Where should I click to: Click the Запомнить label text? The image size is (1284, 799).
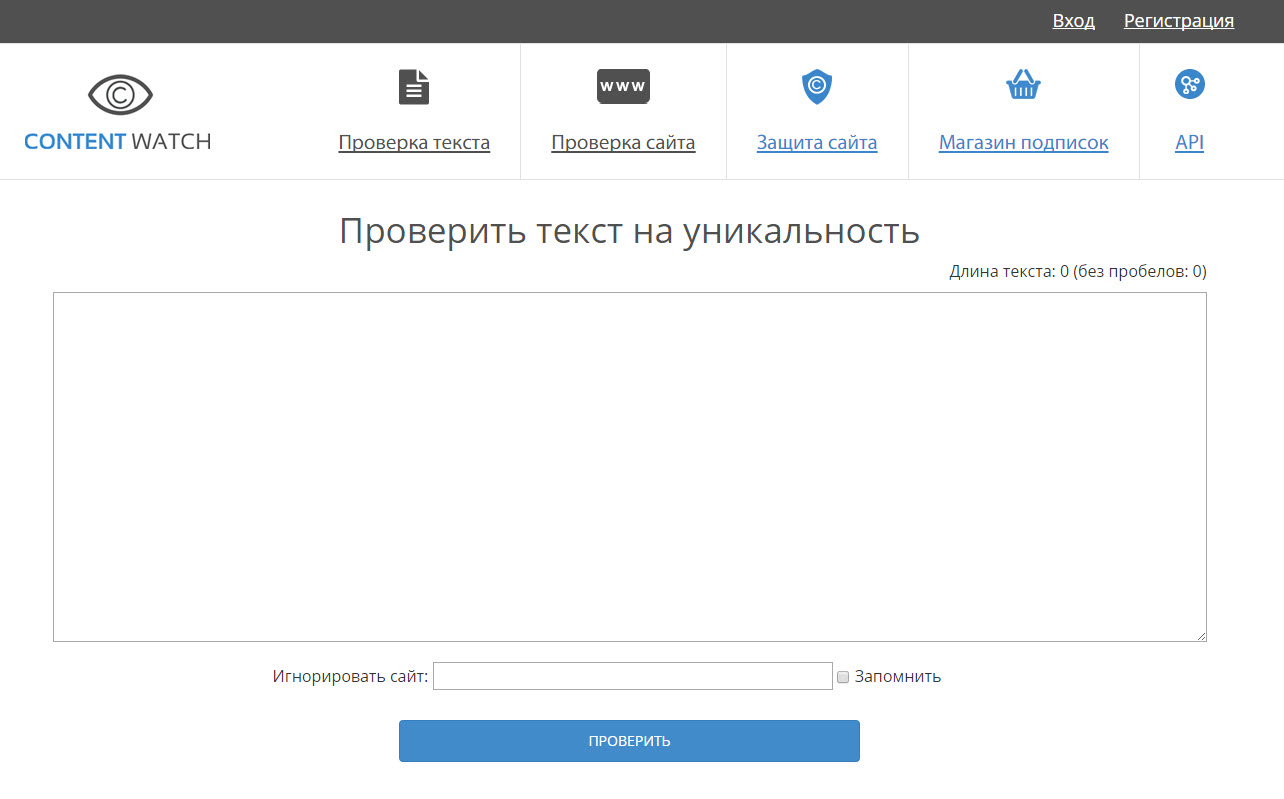pyautogui.click(x=897, y=676)
